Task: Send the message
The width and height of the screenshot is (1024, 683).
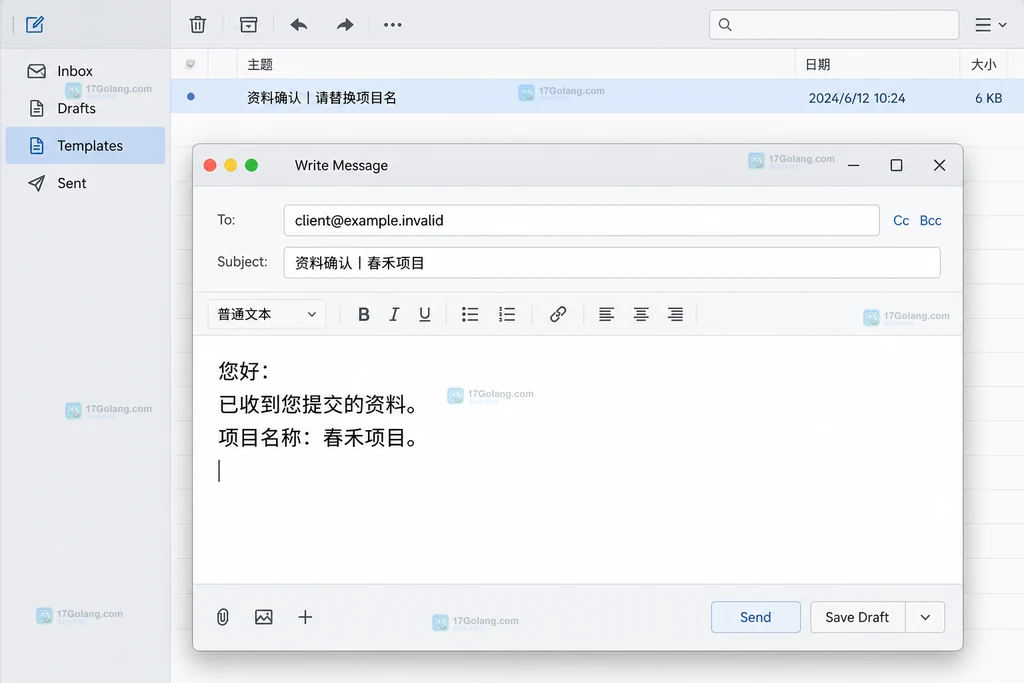Action: tap(756, 617)
